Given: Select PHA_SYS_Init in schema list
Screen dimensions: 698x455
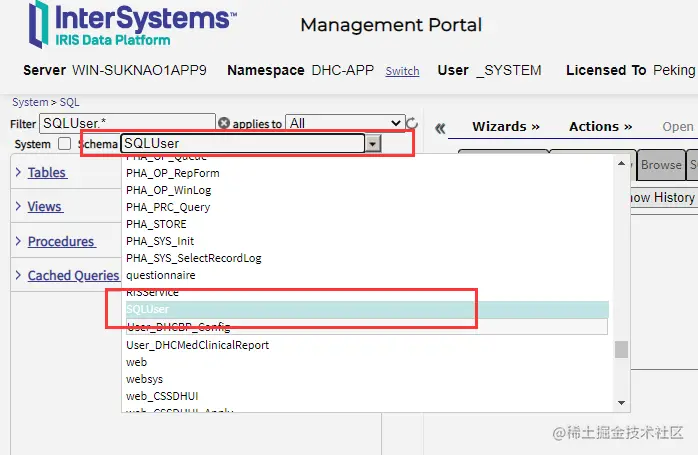Looking at the screenshot, I should [160, 241].
